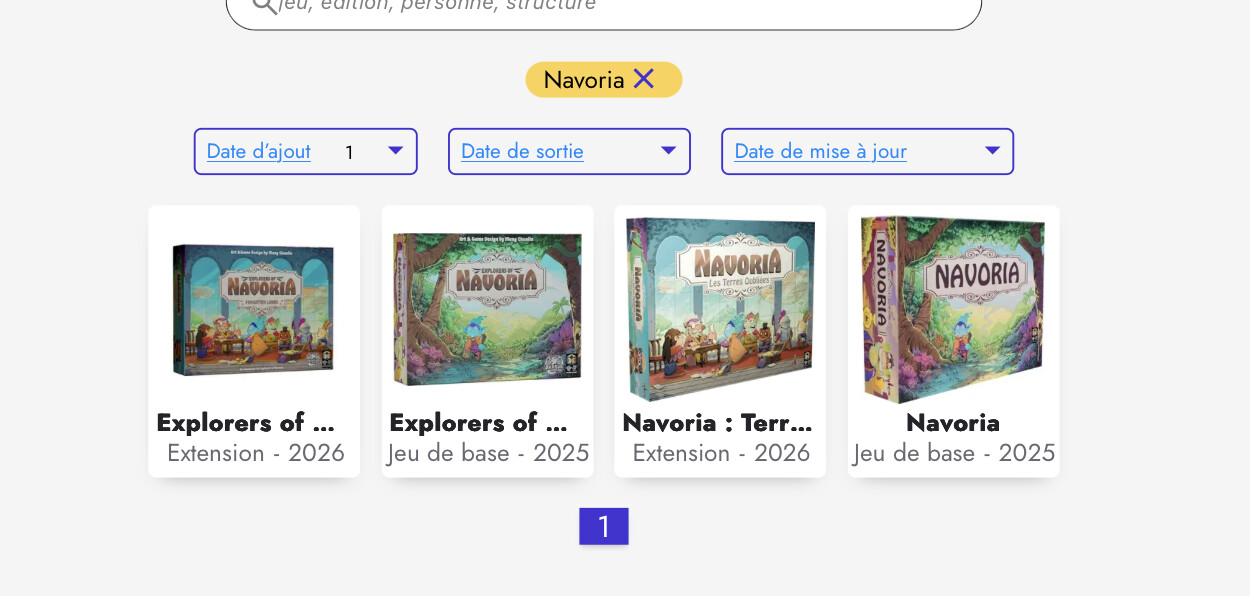Screen dimensions: 1250x596
Task: Click the Explorers of... Jeu de base title
Action: (x=479, y=423)
